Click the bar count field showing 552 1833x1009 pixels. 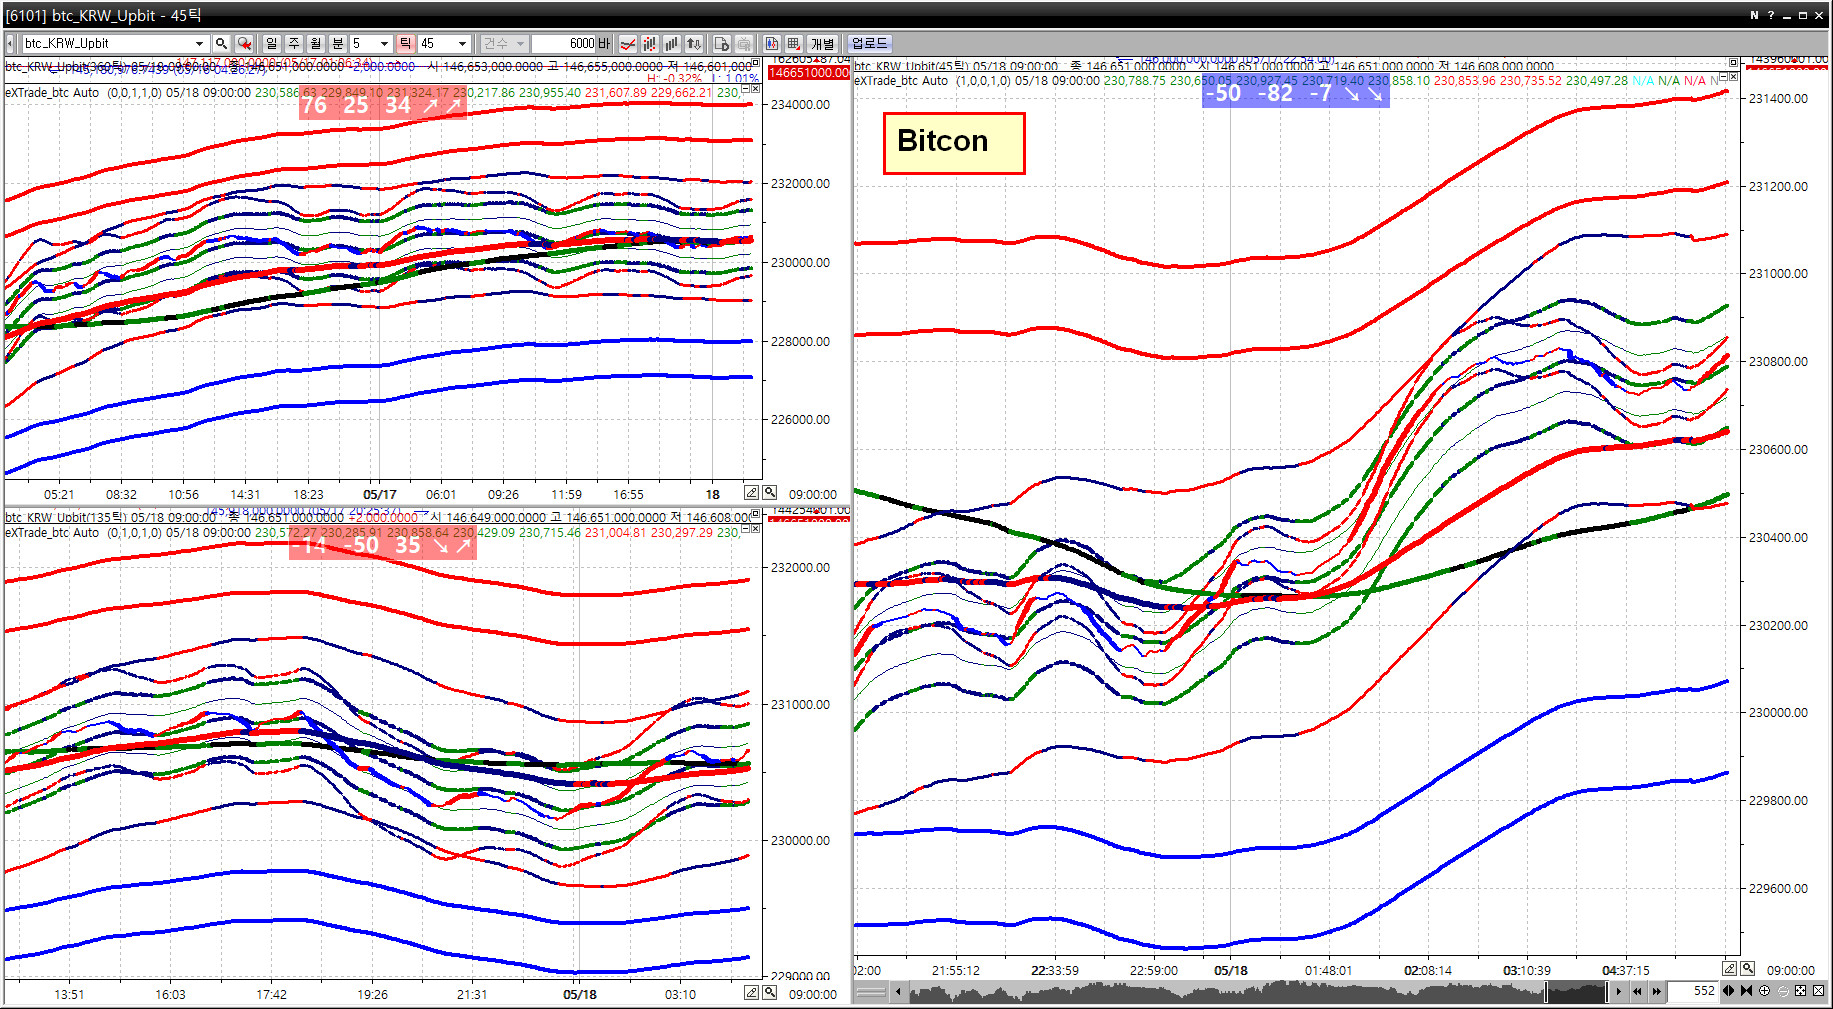(x=1695, y=991)
